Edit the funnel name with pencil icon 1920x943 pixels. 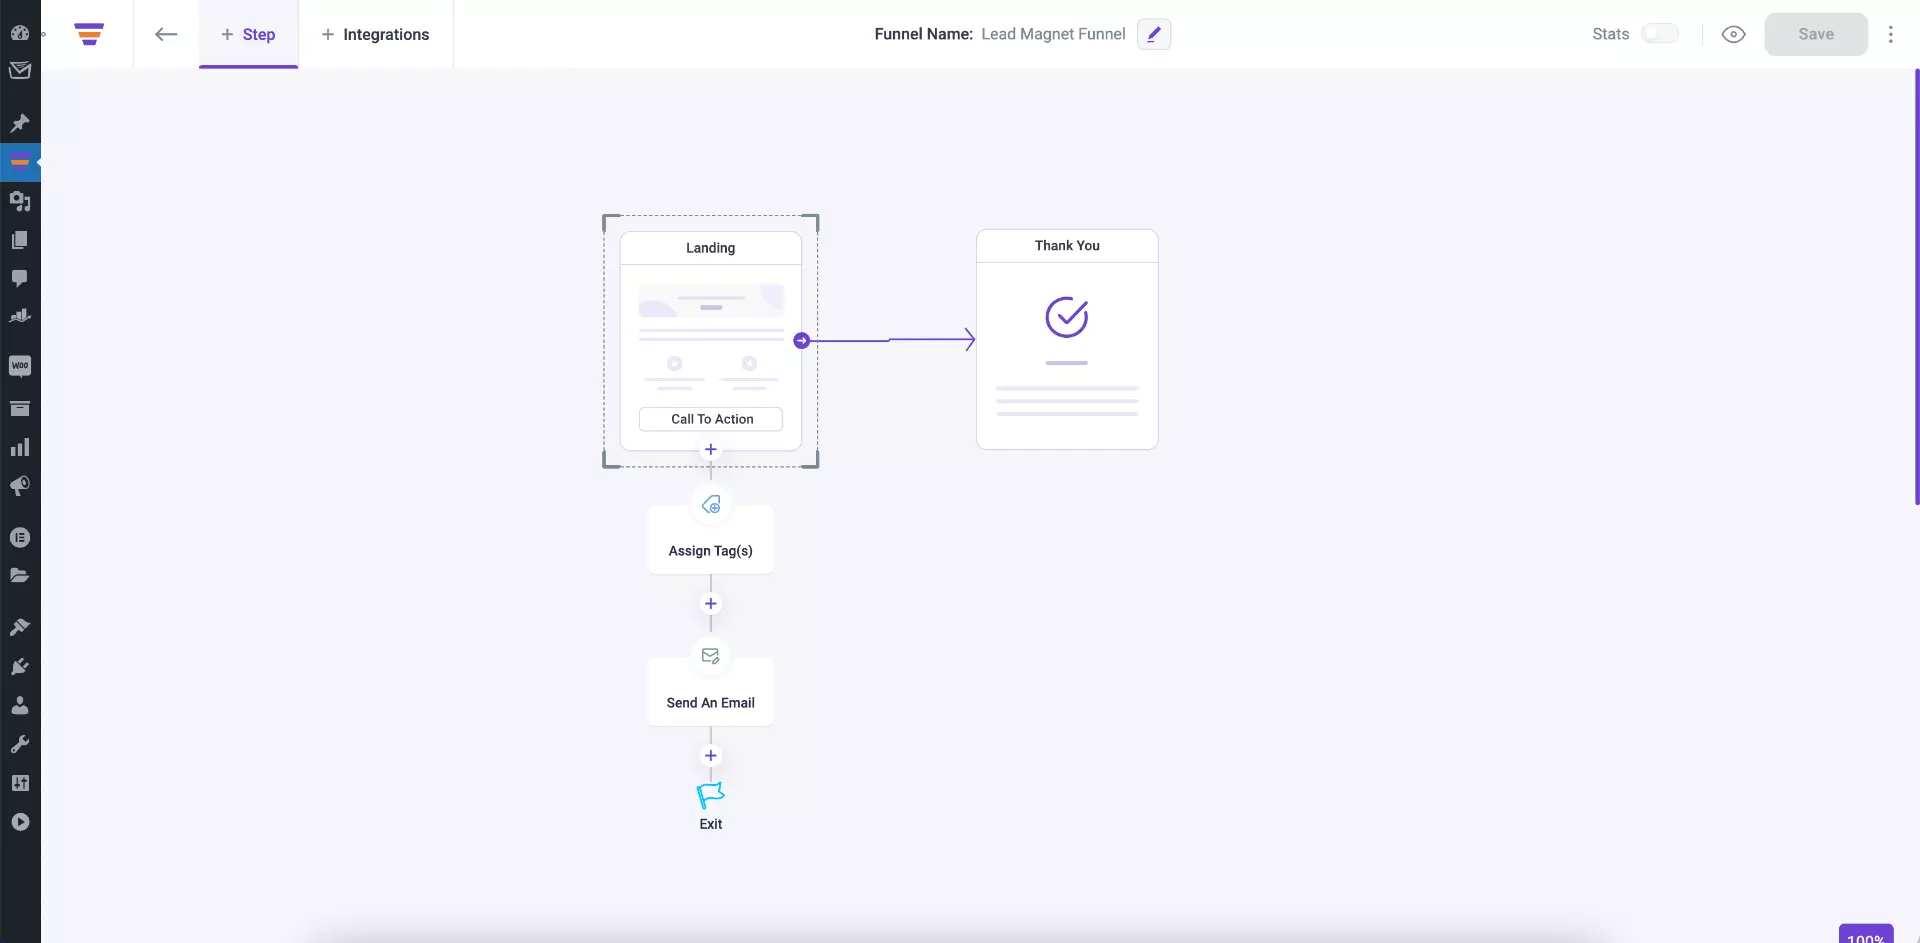pos(1154,34)
